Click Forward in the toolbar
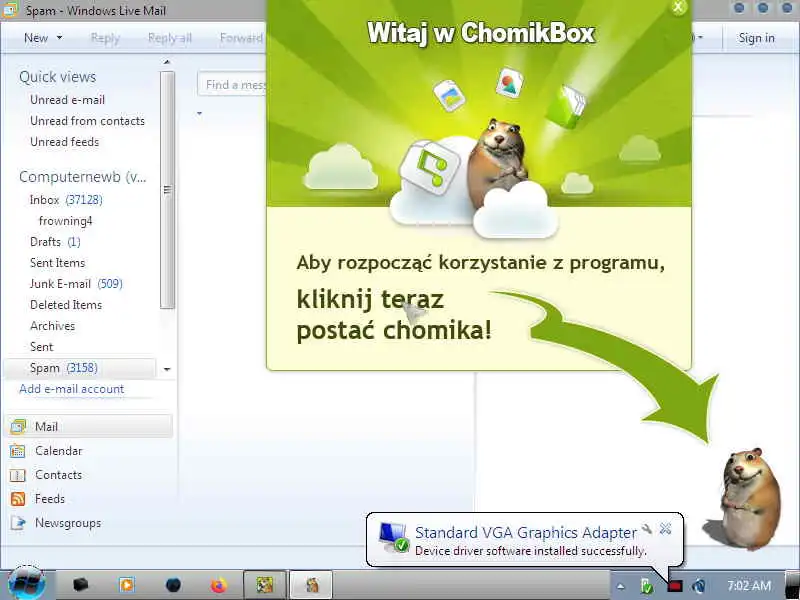800x600 pixels. (241, 38)
